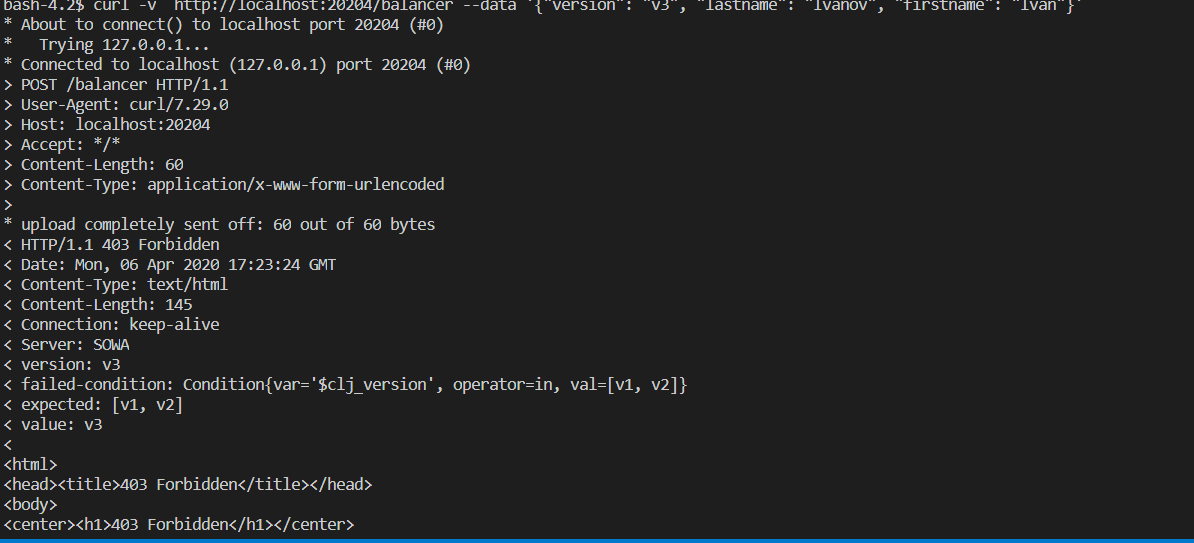Click the expected: [v1, v2] line
1194x543 pixels.
pyautogui.click(x=93, y=404)
